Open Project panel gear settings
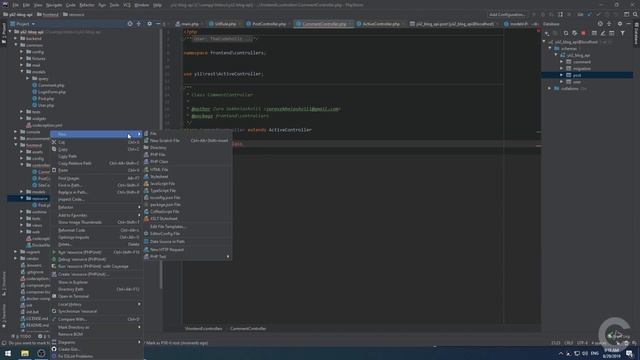Image resolution: width=640 pixels, height=360 pixels. coord(149,24)
